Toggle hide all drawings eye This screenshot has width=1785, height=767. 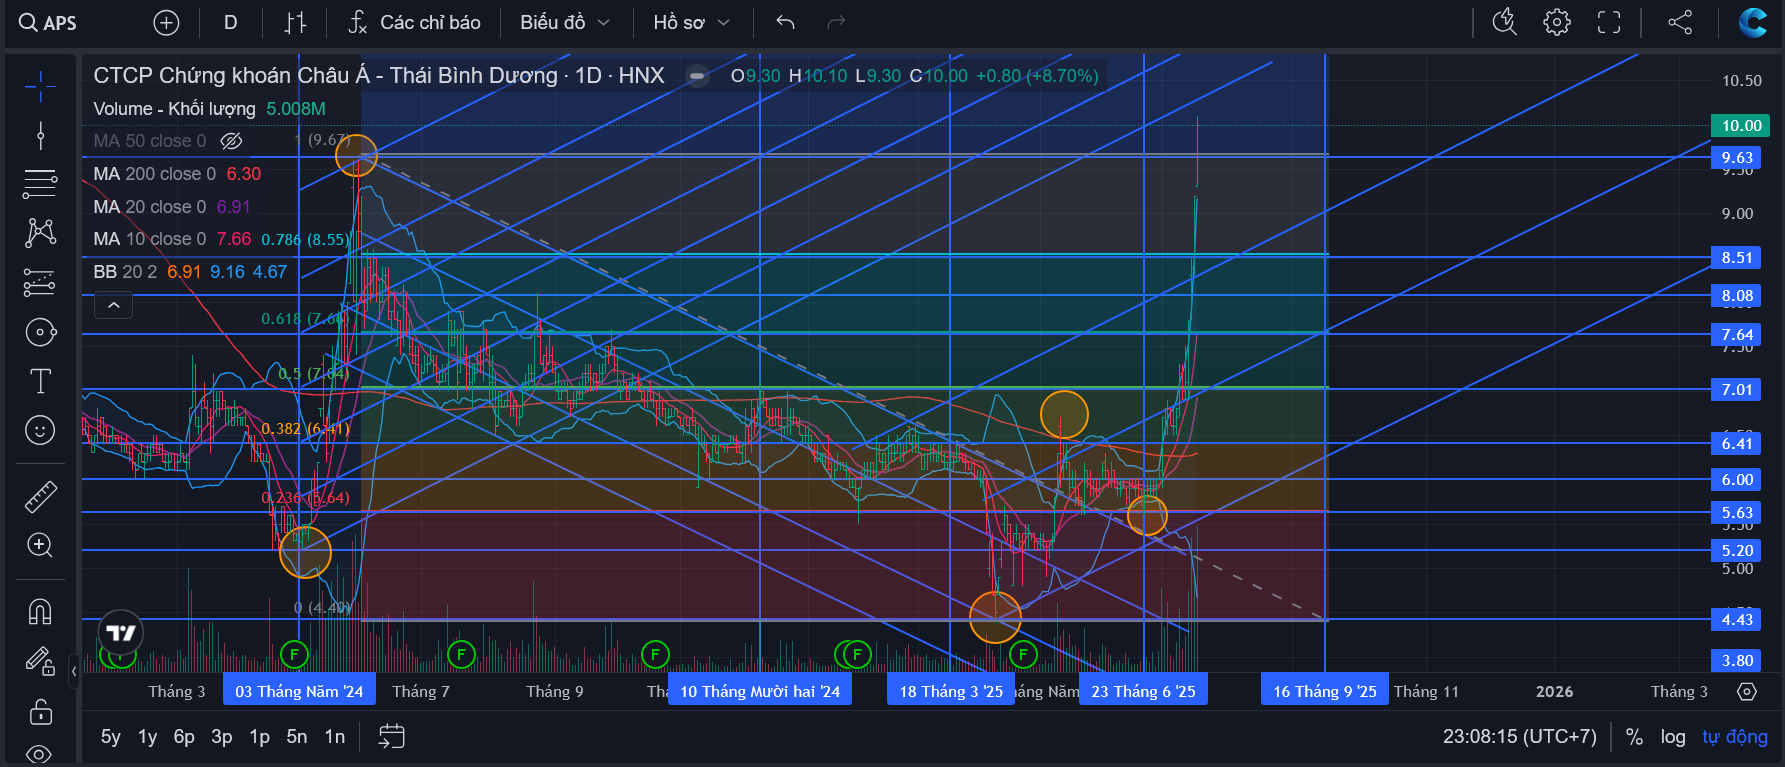pyautogui.click(x=40, y=753)
